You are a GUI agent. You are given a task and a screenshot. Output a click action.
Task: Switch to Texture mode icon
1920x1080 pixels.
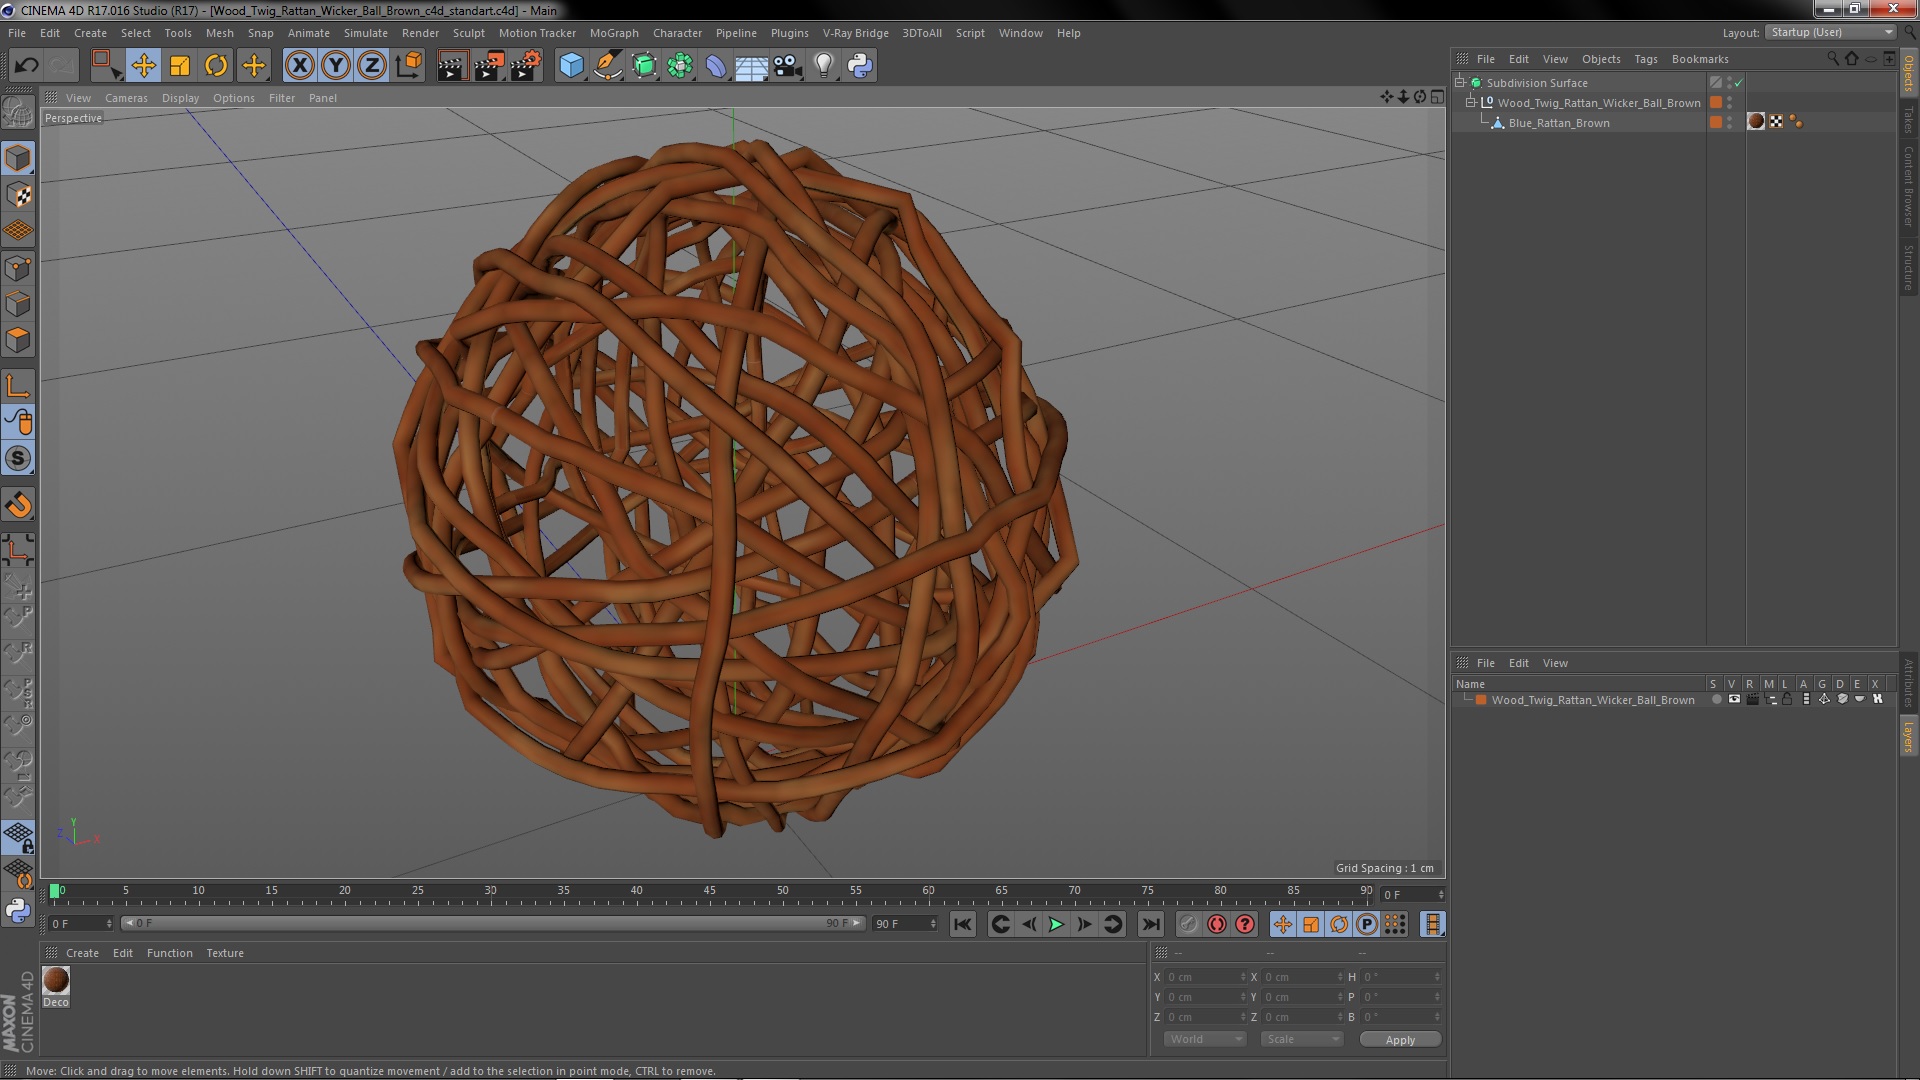[18, 195]
